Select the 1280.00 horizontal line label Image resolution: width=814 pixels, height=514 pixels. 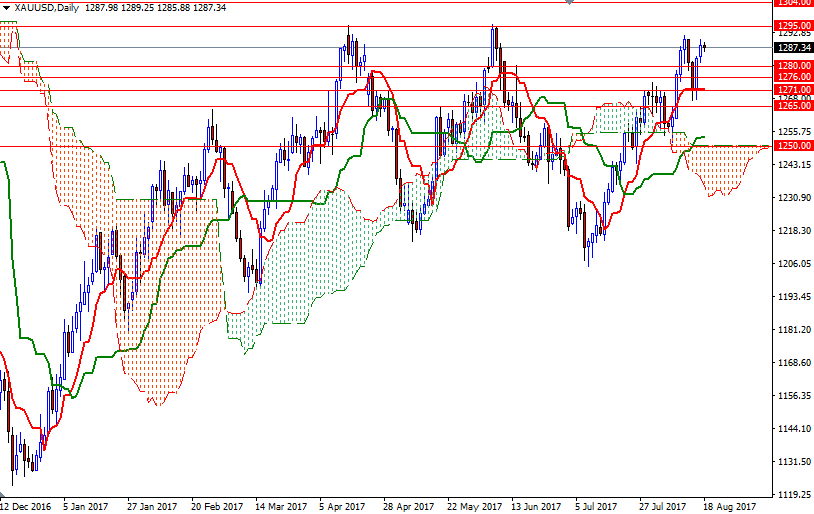pyautogui.click(x=793, y=66)
